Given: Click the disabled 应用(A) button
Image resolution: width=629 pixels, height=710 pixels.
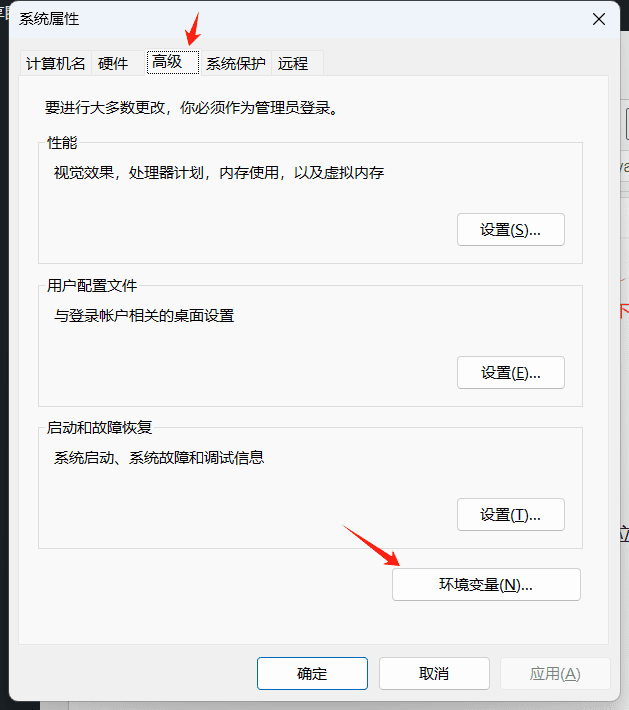Looking at the screenshot, I should [555, 673].
